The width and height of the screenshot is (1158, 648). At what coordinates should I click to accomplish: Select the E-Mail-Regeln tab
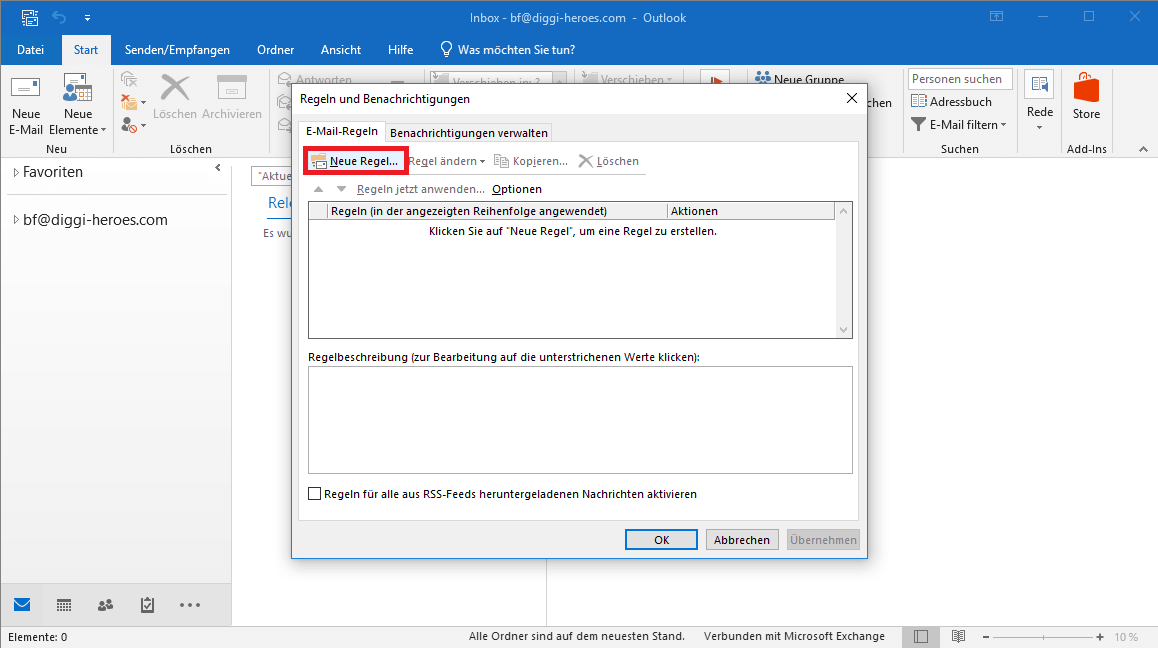point(342,131)
